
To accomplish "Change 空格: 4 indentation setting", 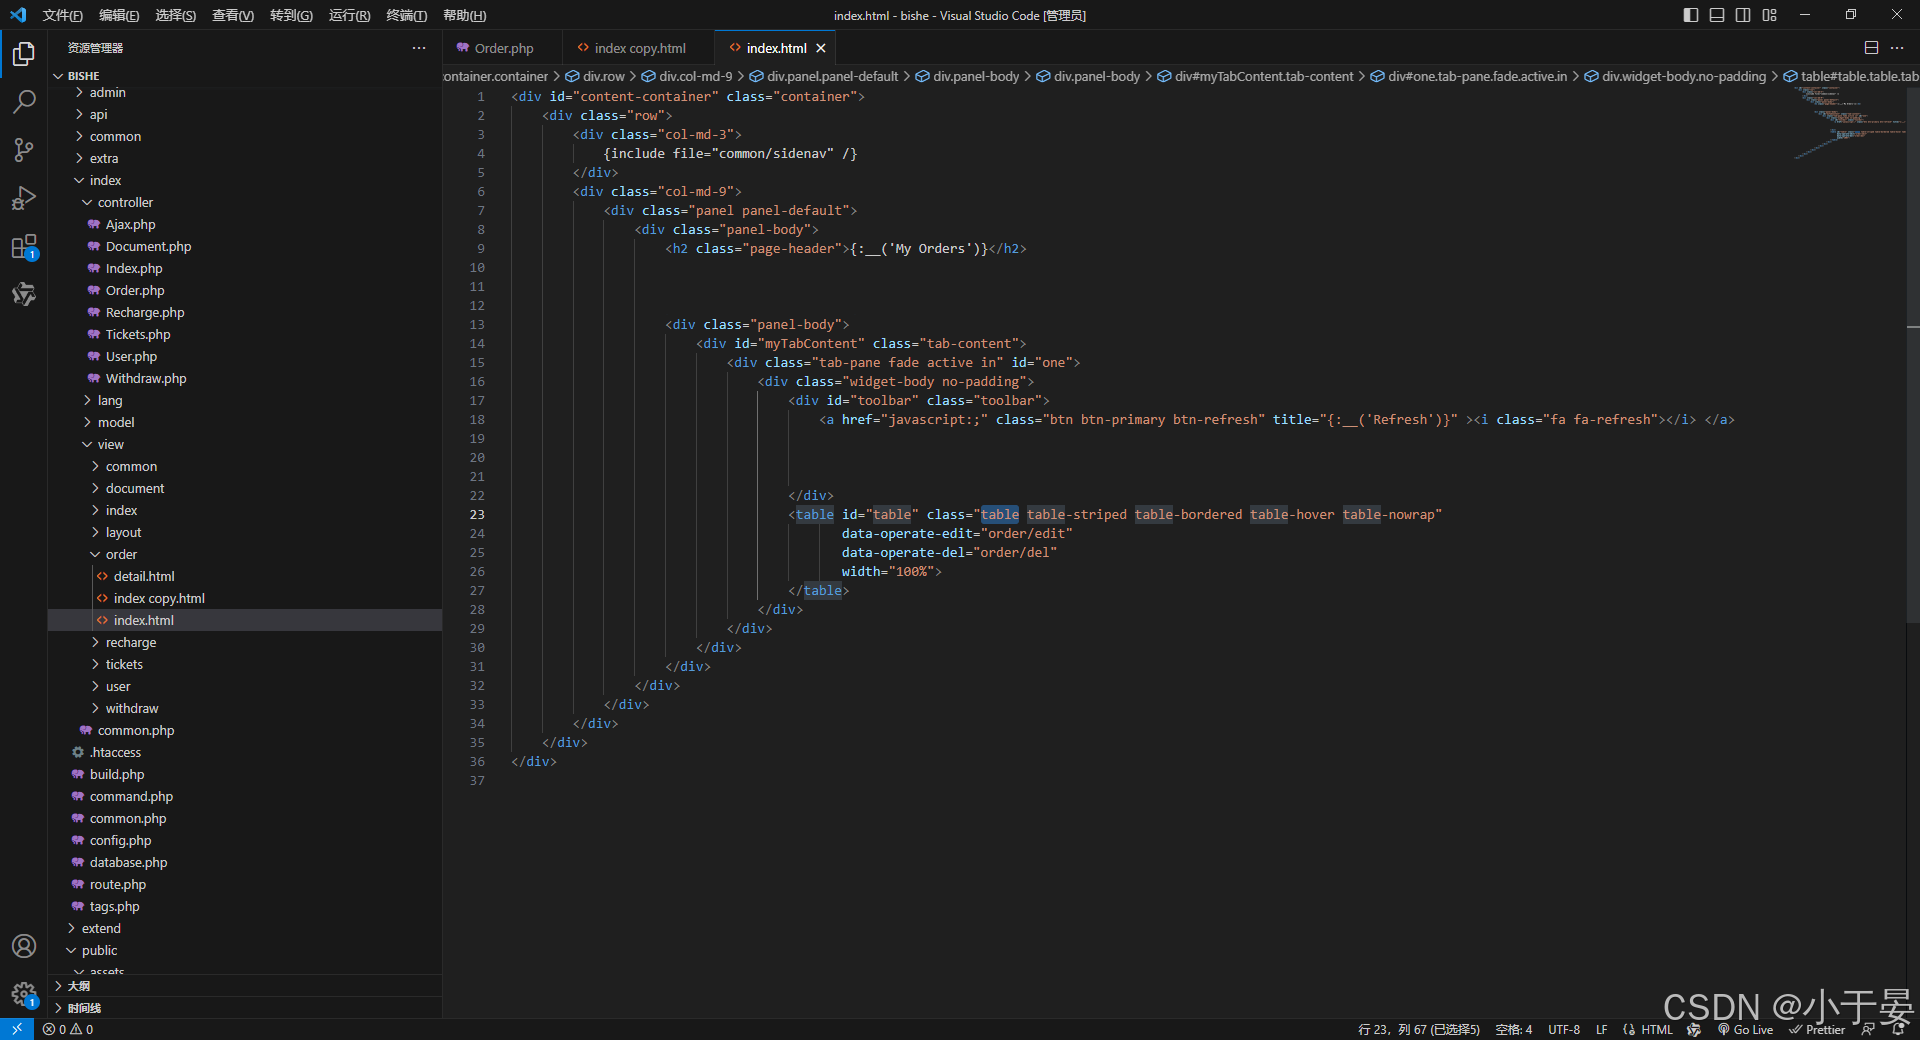I will point(1513,1029).
